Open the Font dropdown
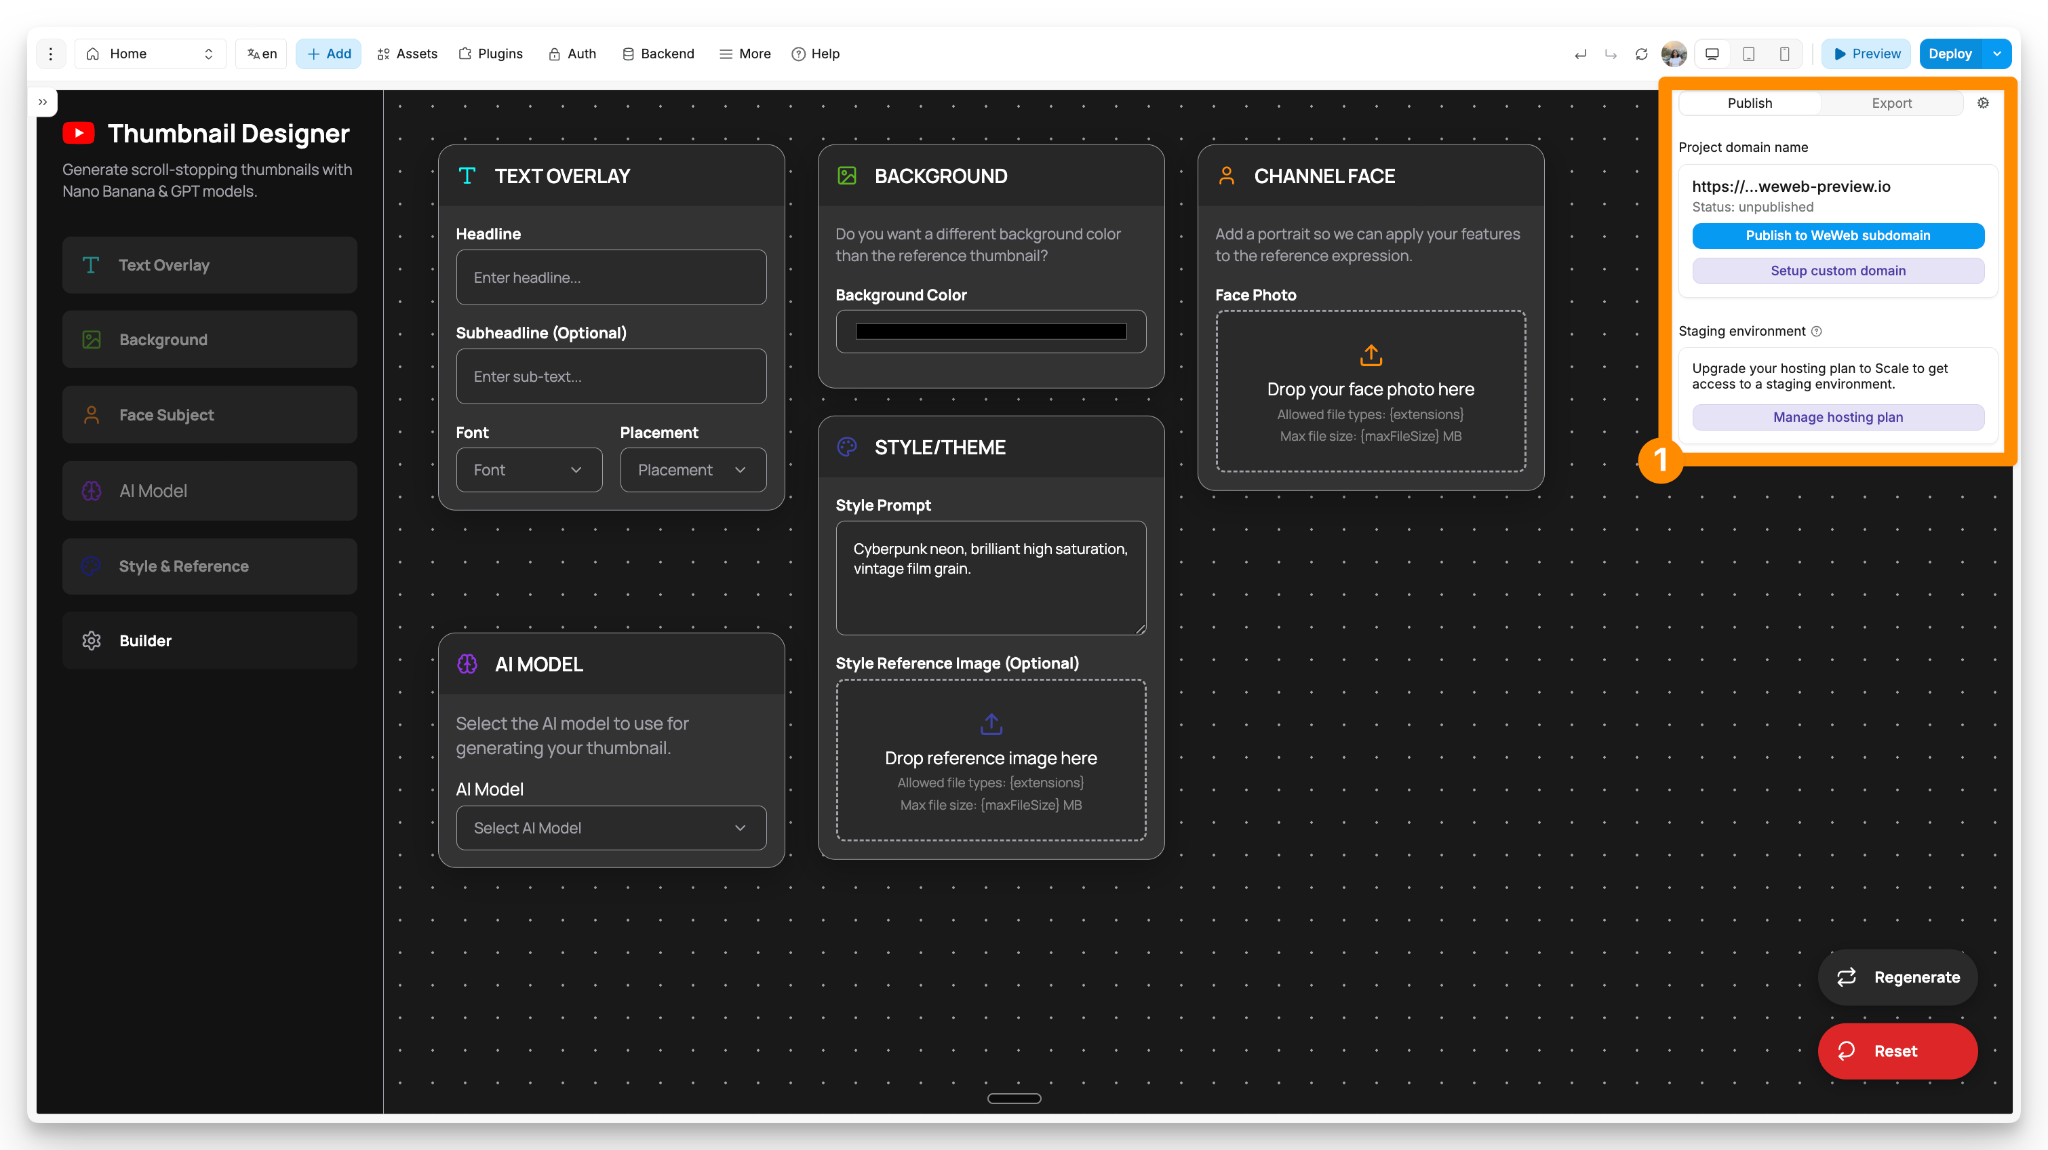 (528, 470)
